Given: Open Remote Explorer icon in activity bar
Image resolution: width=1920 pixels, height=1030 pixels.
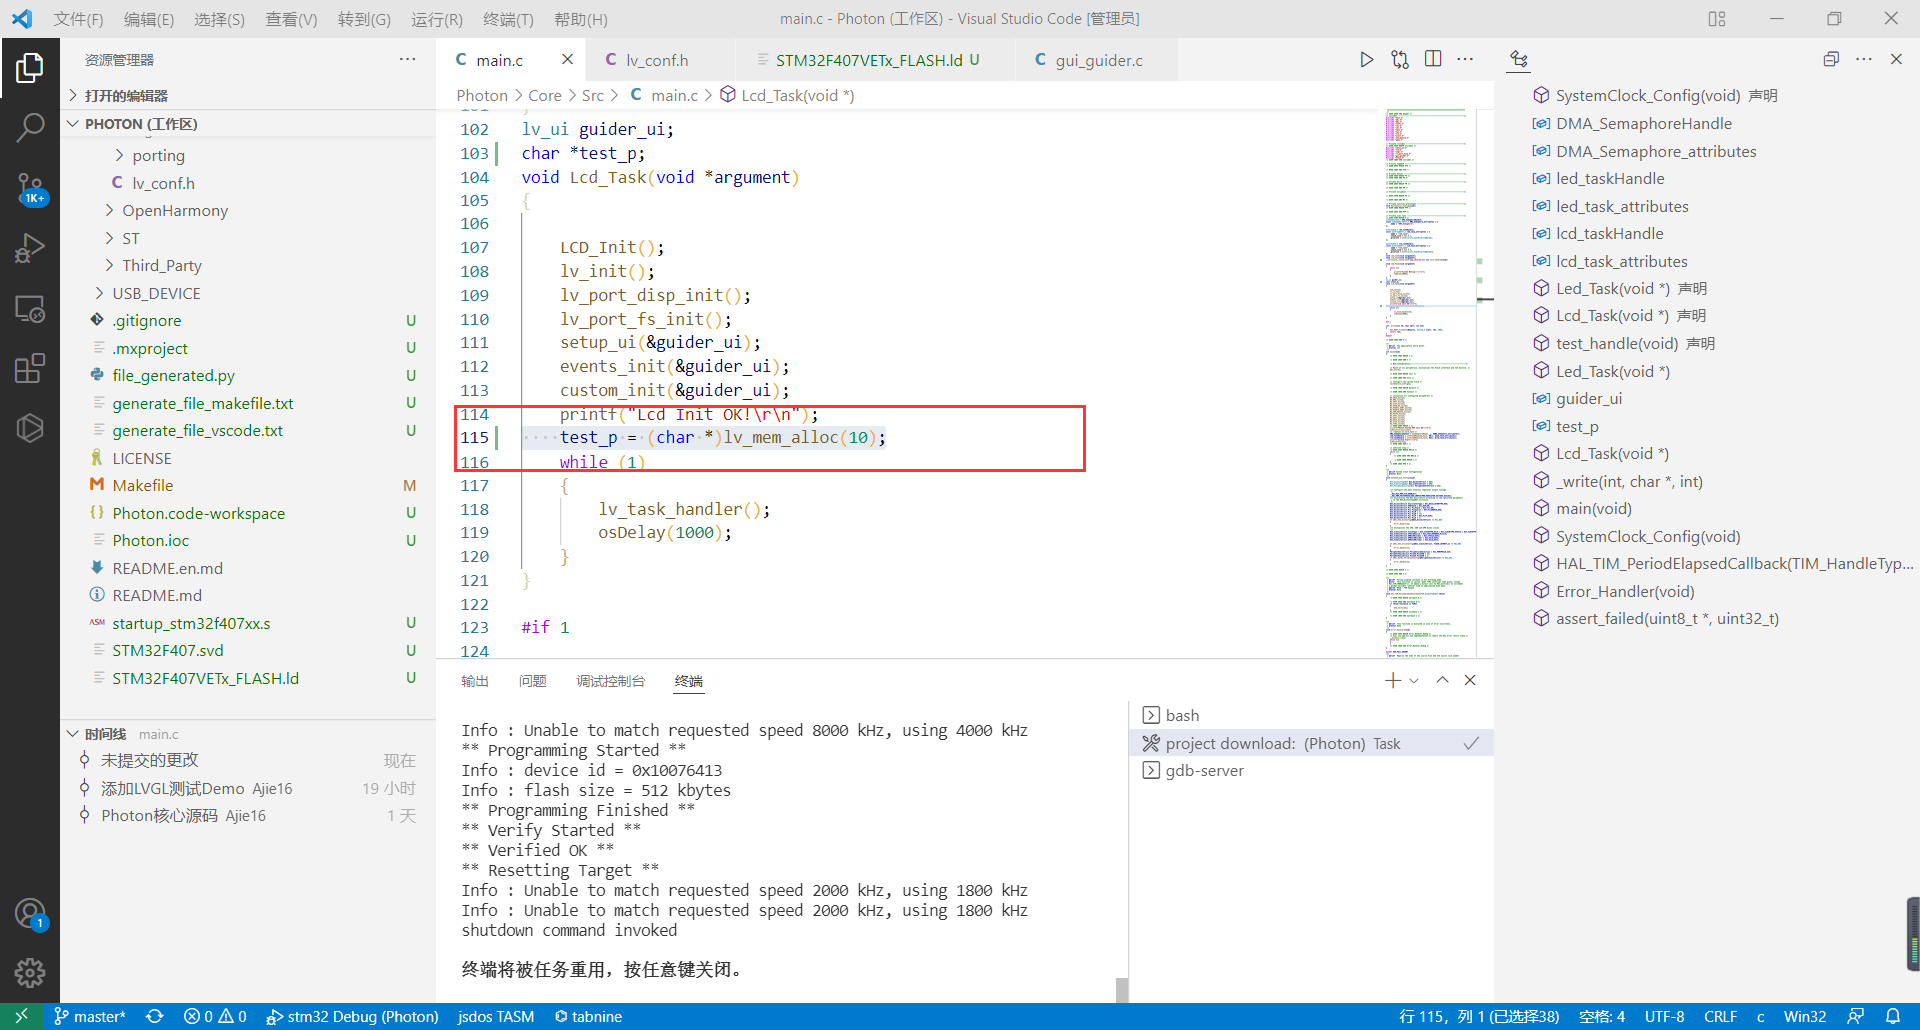Looking at the screenshot, I should click(30, 309).
